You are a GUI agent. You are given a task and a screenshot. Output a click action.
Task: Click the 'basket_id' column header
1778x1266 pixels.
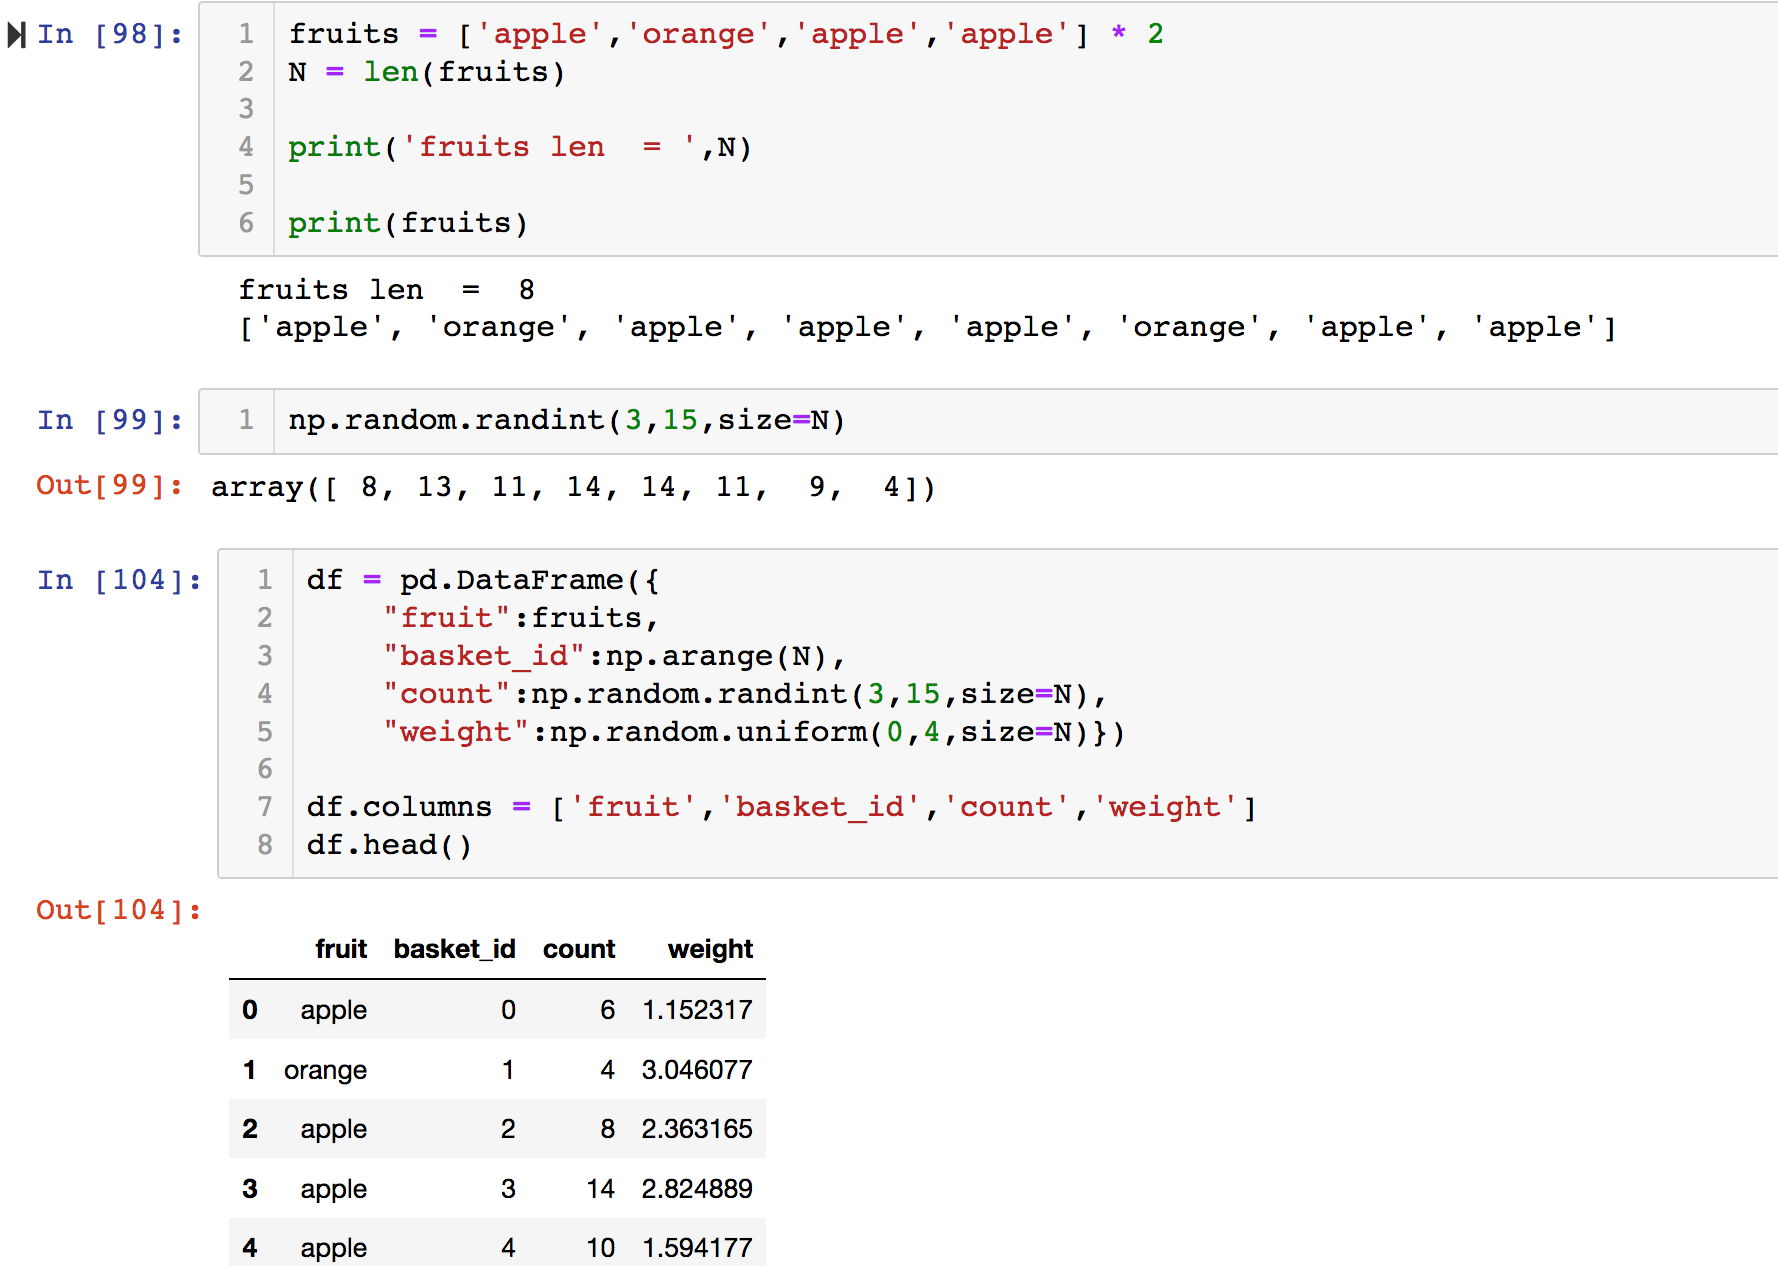[x=455, y=949]
